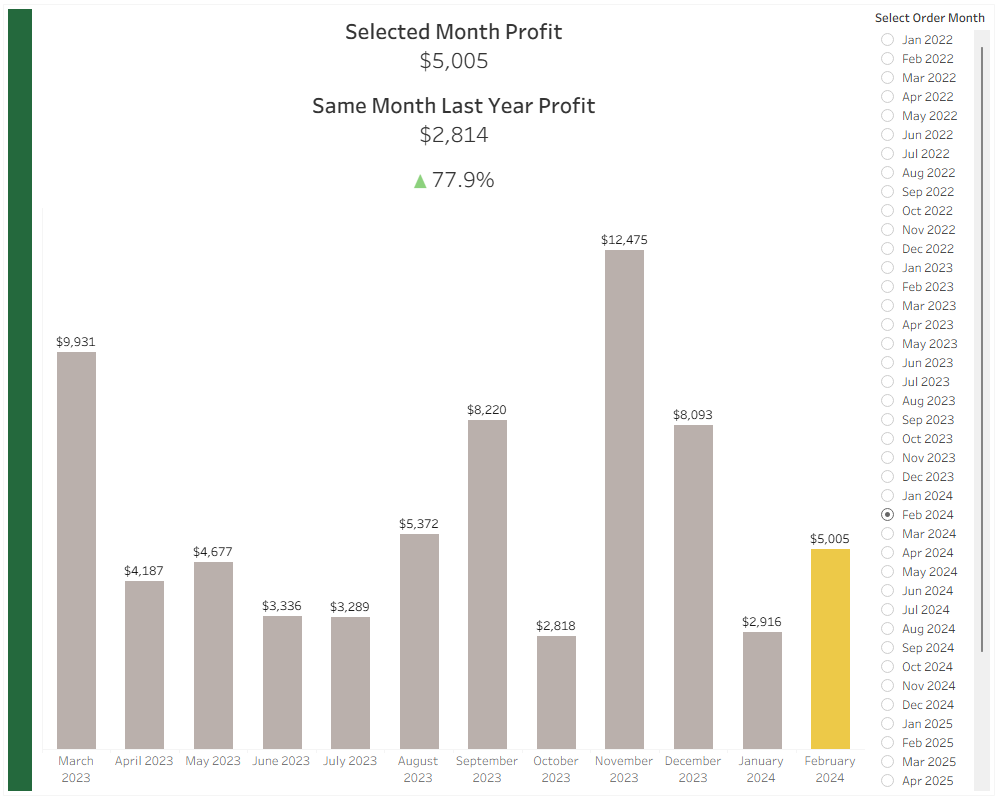Select Dec 2023 in month list

click(x=887, y=477)
